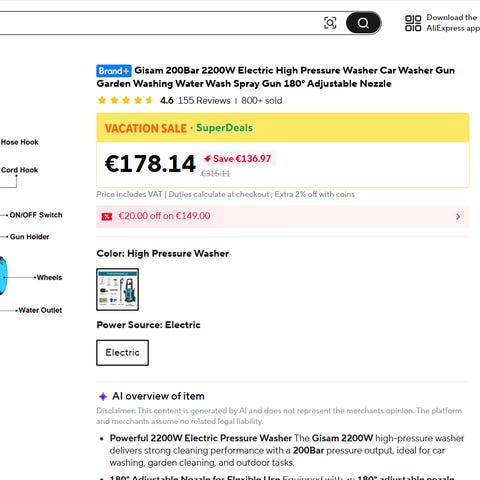Click the star rating icons
The height and width of the screenshot is (480, 480).
(125, 100)
